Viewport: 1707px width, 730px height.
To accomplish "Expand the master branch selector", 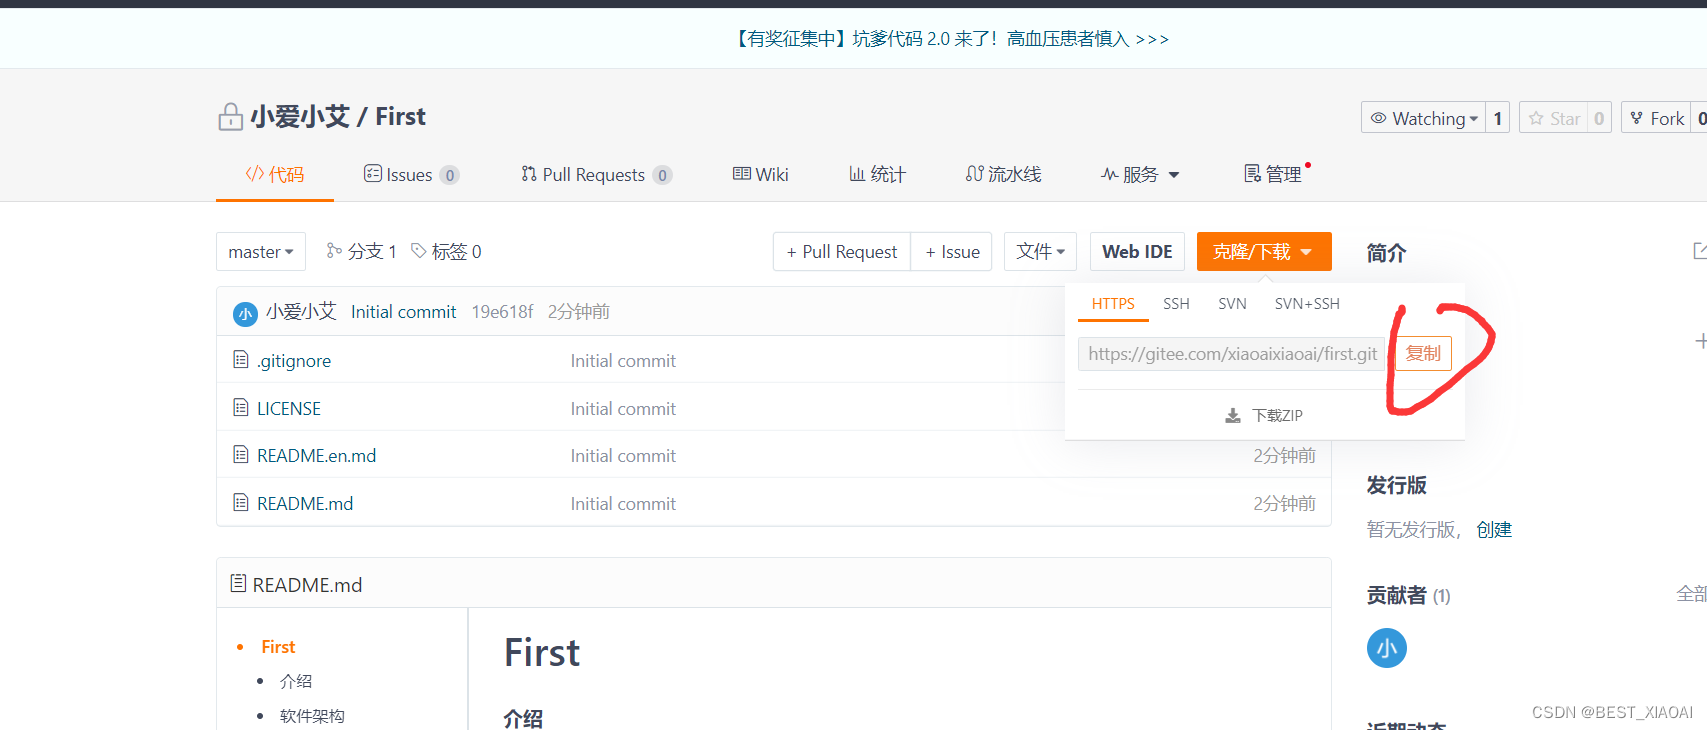I will (x=261, y=252).
